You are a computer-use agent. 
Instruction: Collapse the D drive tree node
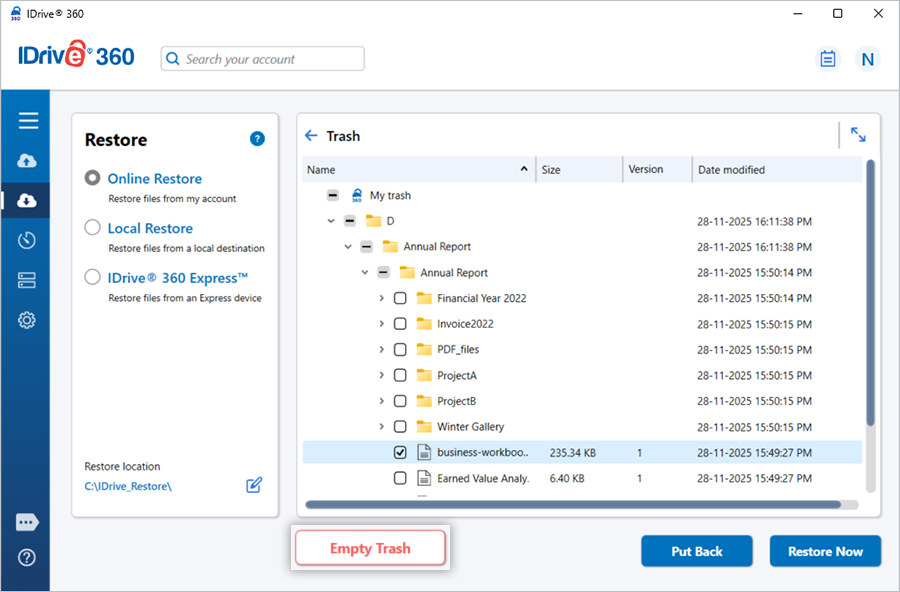(x=331, y=221)
